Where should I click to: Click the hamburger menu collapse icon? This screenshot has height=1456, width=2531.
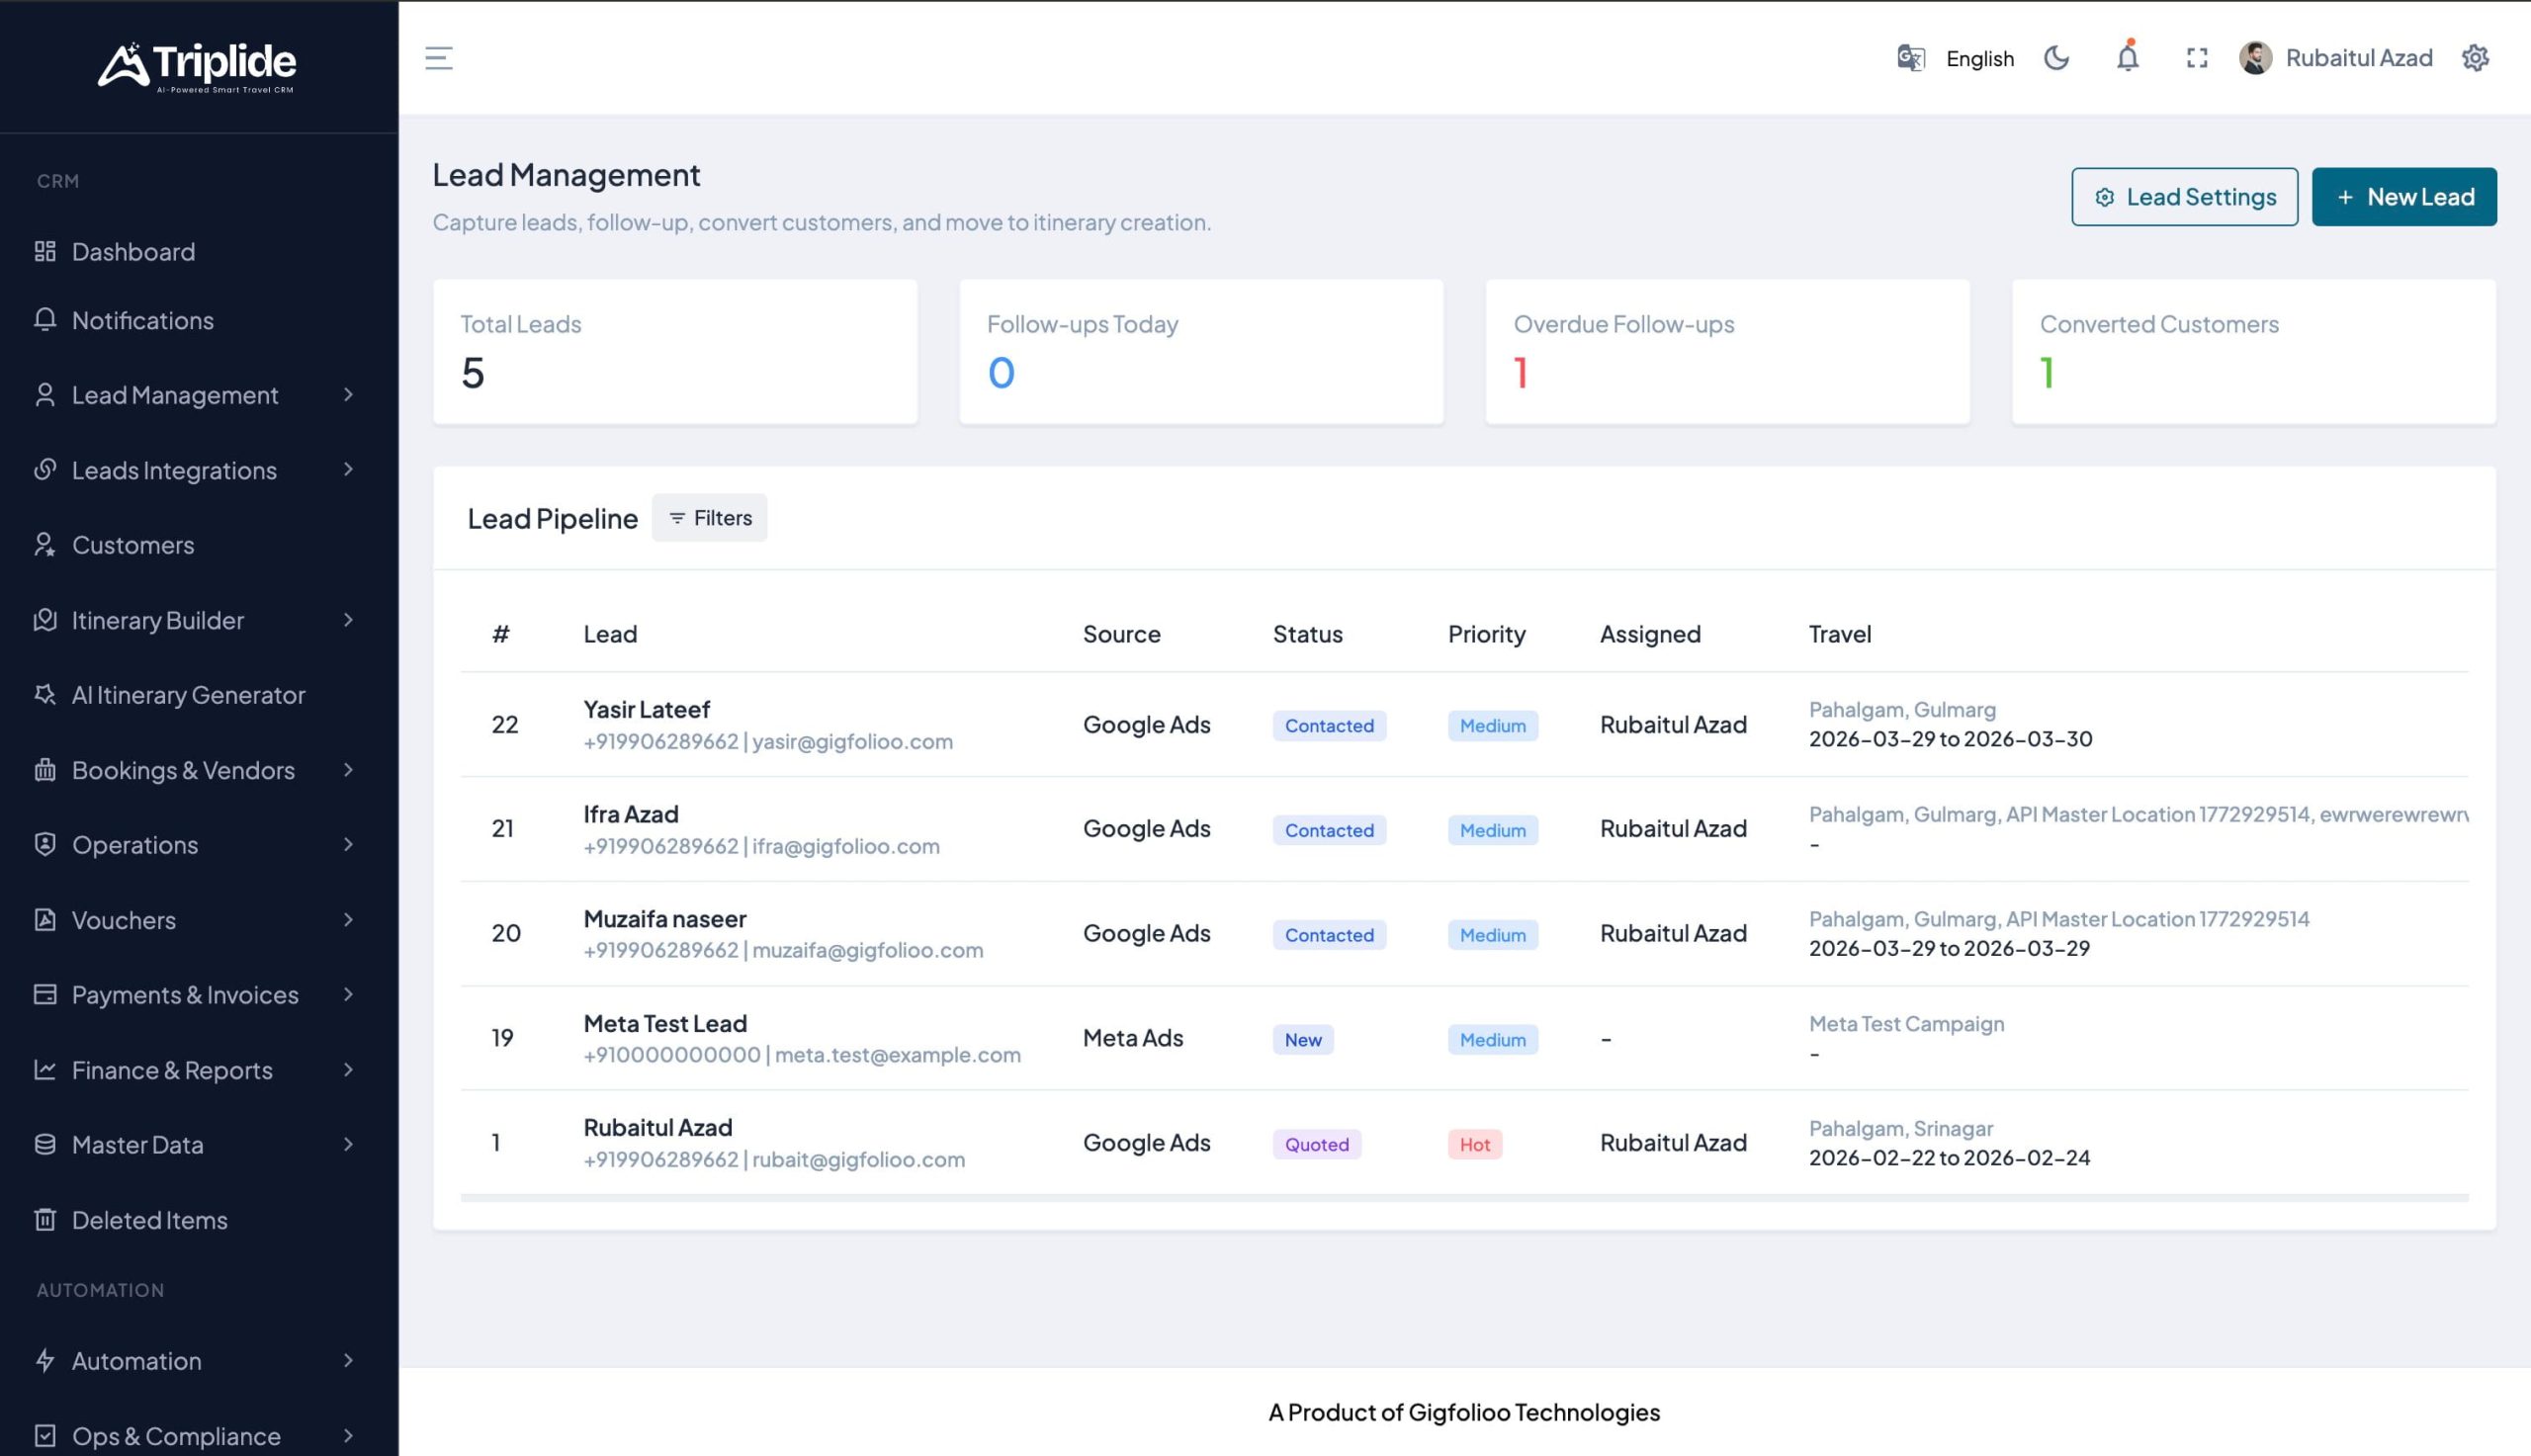click(x=438, y=58)
